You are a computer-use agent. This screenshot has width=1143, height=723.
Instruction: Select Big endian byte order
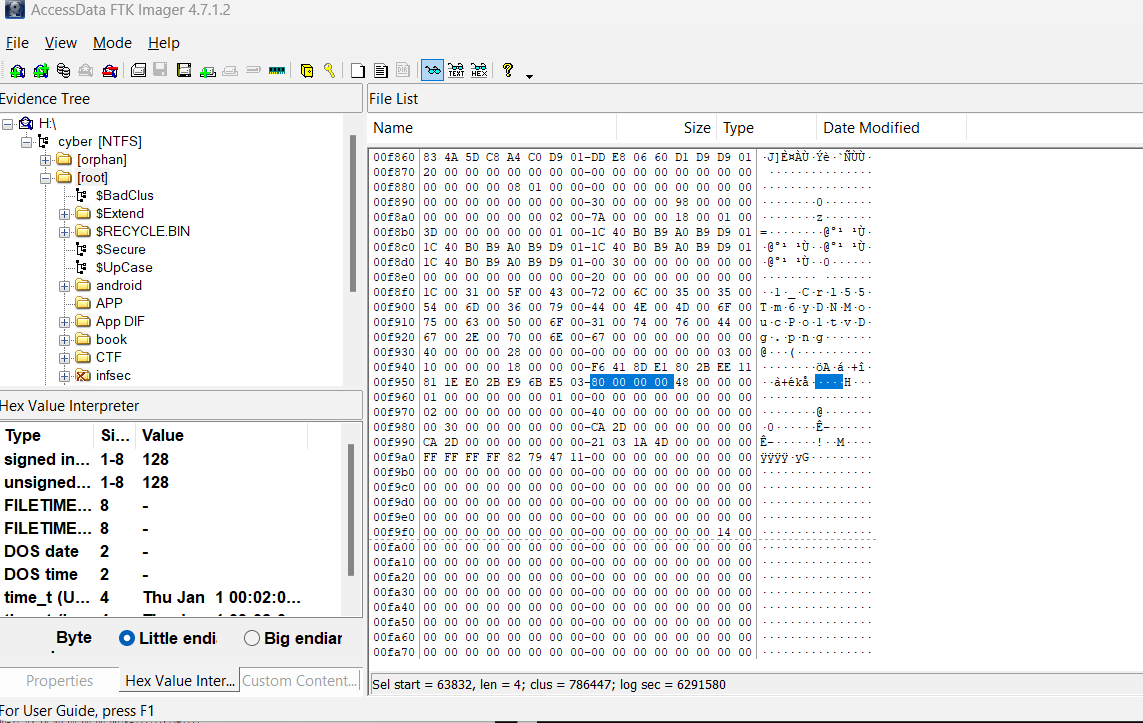tap(251, 638)
